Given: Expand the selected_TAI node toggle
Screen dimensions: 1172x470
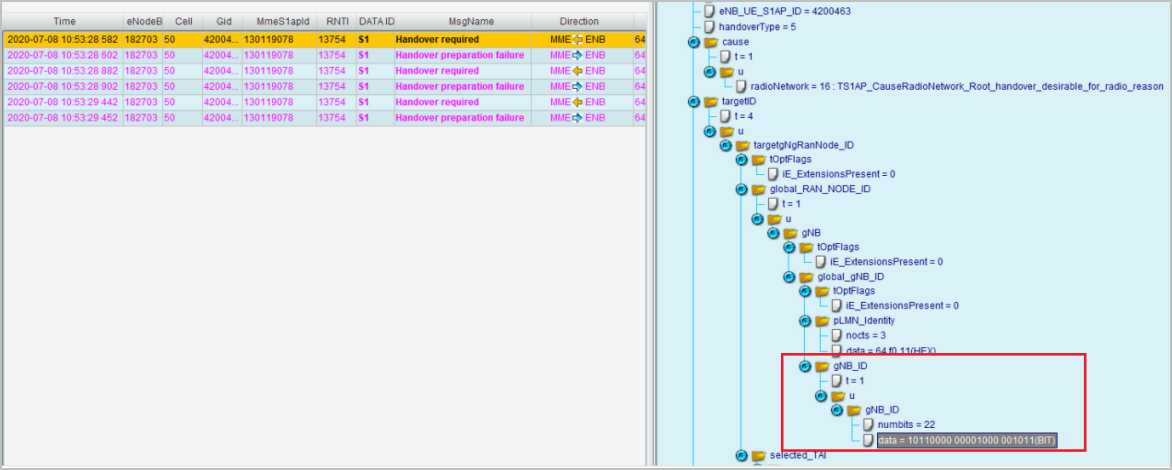Looking at the screenshot, I should pos(741,455).
